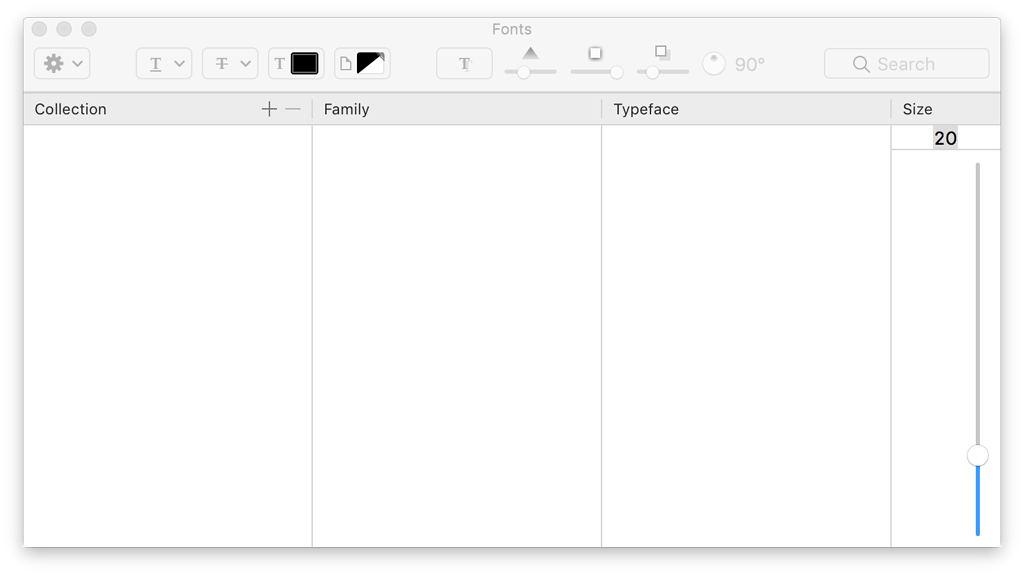Remove a collection using the minus button

pos(291,109)
